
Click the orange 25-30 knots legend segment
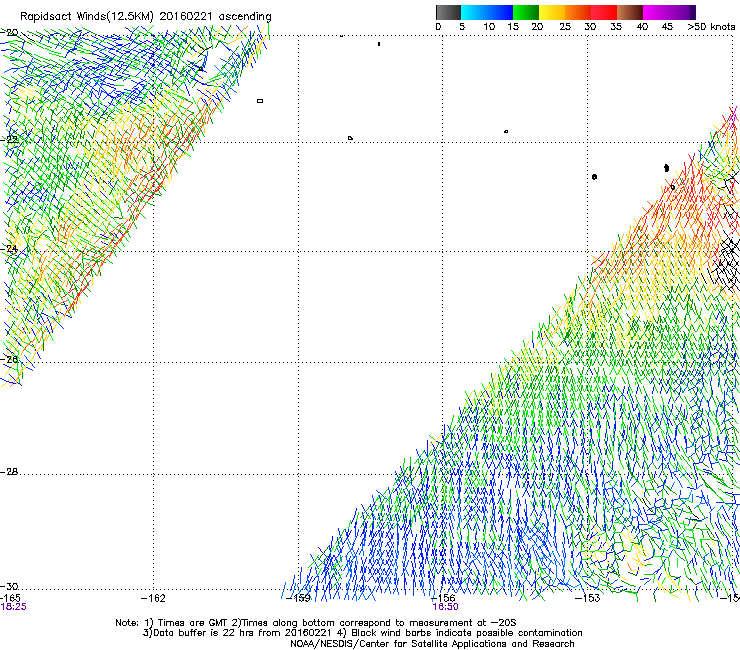pyautogui.click(x=578, y=12)
